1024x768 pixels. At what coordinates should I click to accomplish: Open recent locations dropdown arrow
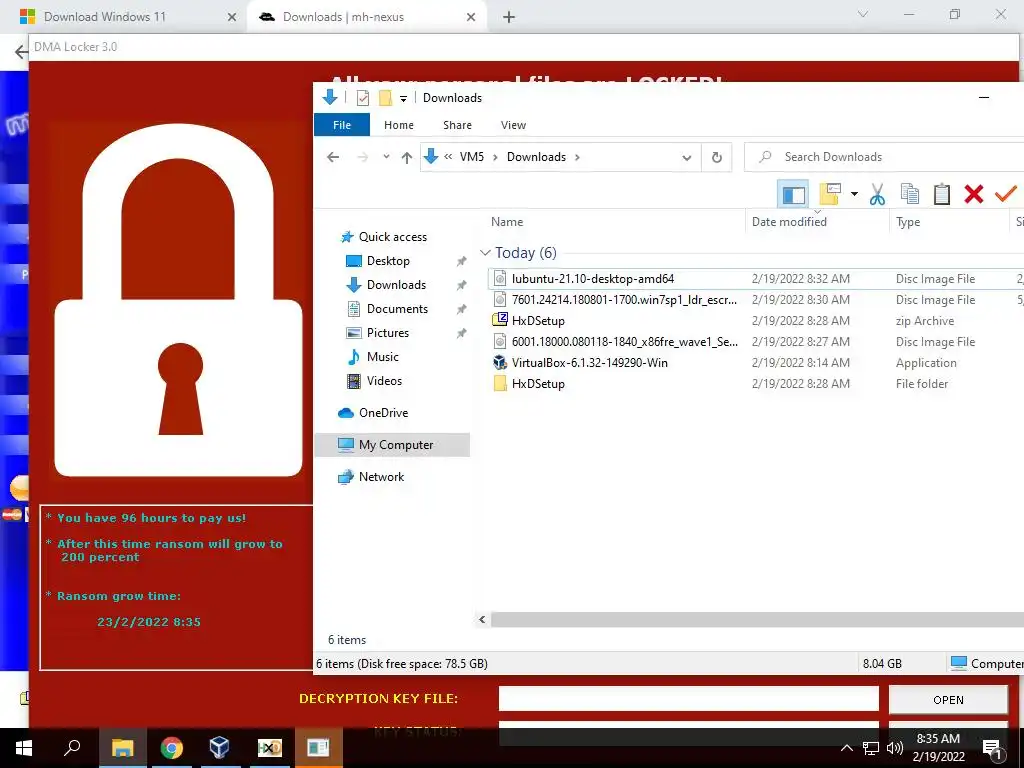pos(386,157)
